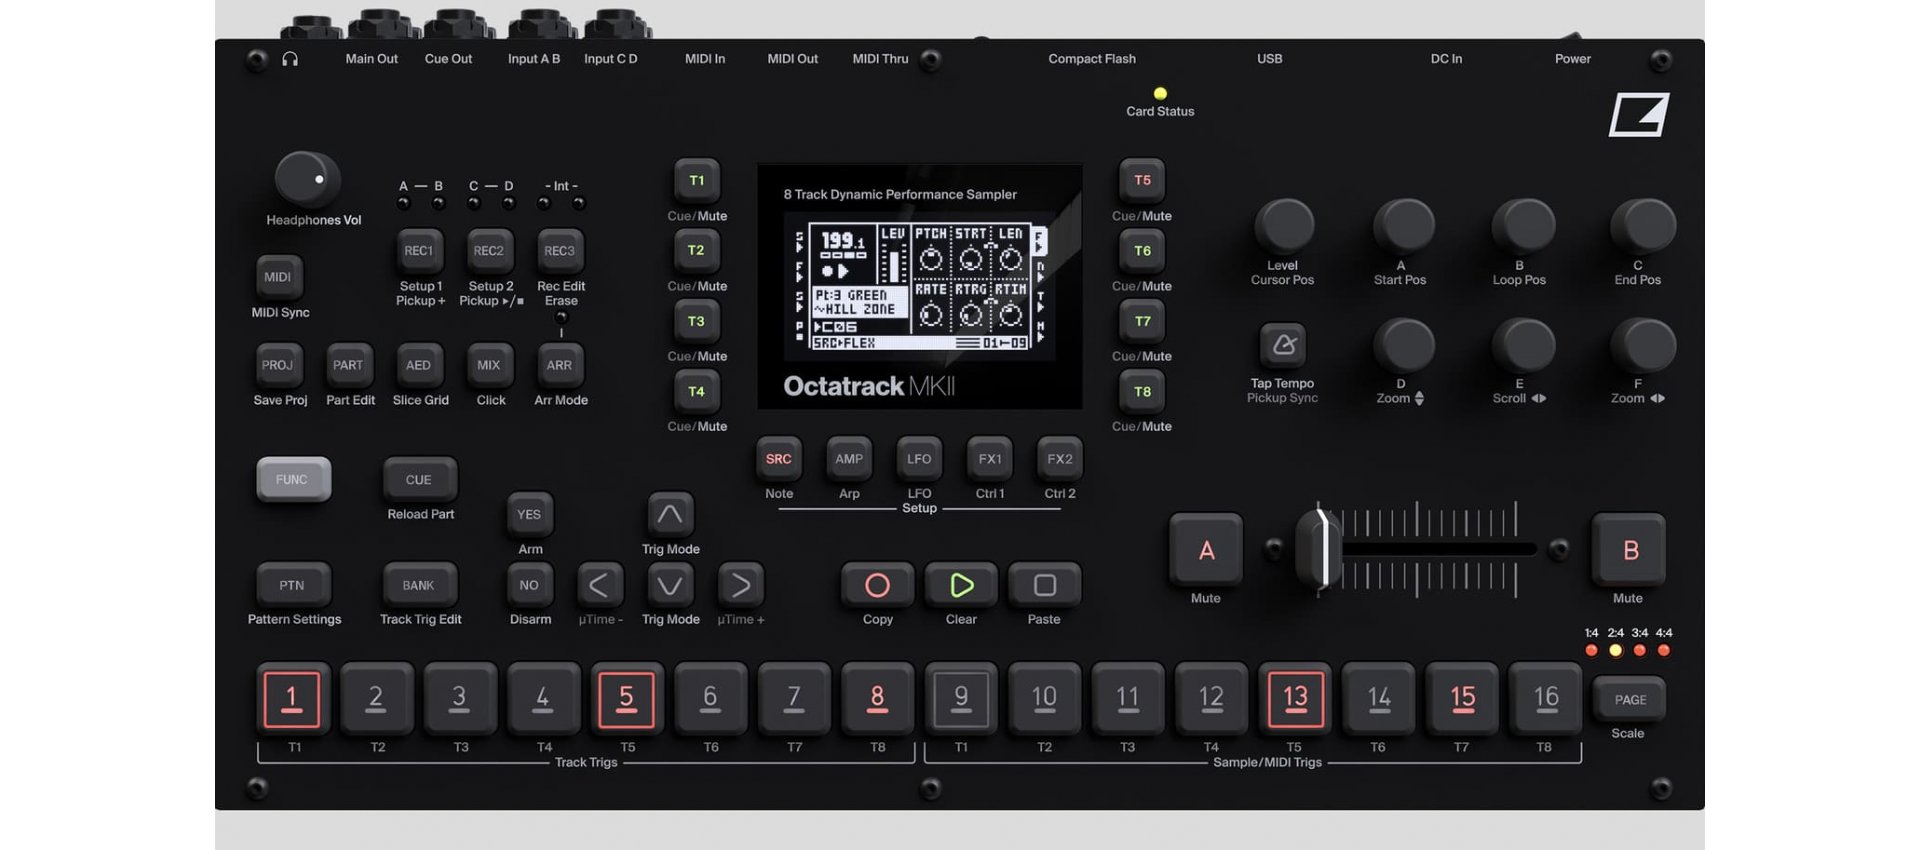
Task: Toggle trig key 3
Action: tap(459, 698)
